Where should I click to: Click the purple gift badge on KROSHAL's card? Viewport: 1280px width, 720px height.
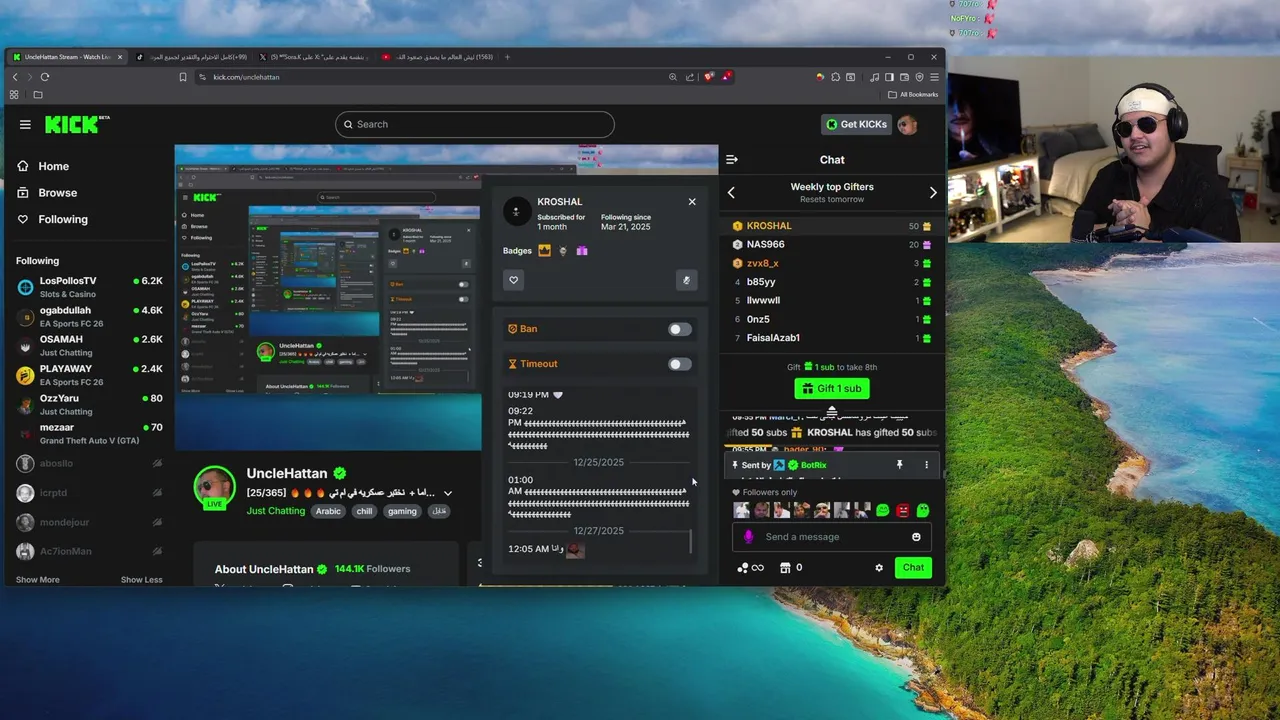point(582,251)
